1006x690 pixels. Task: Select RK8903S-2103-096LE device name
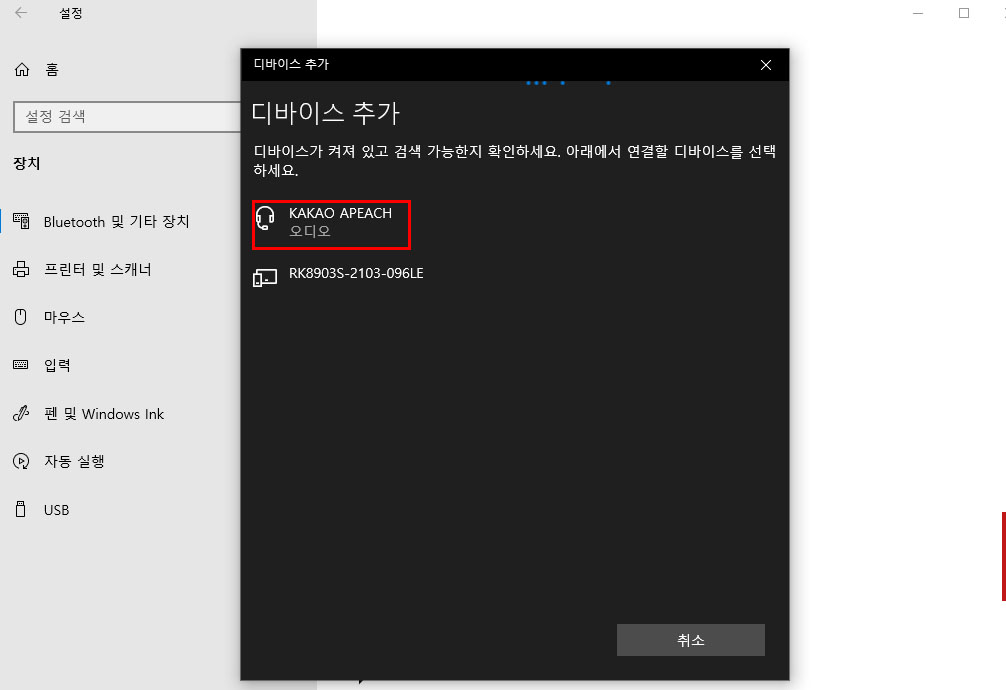pos(356,273)
